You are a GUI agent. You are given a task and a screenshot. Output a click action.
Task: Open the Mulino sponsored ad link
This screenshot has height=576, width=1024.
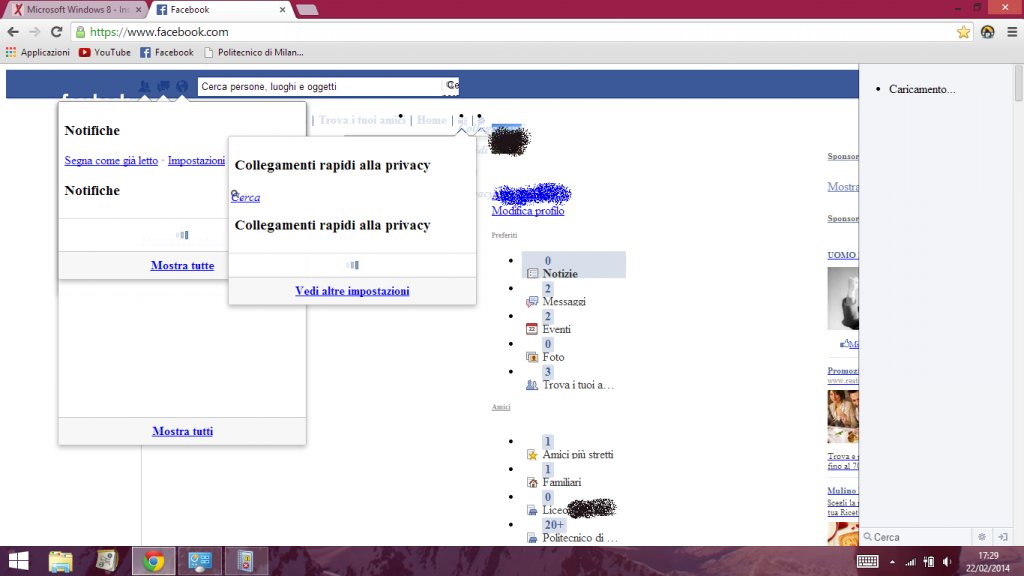pos(842,490)
